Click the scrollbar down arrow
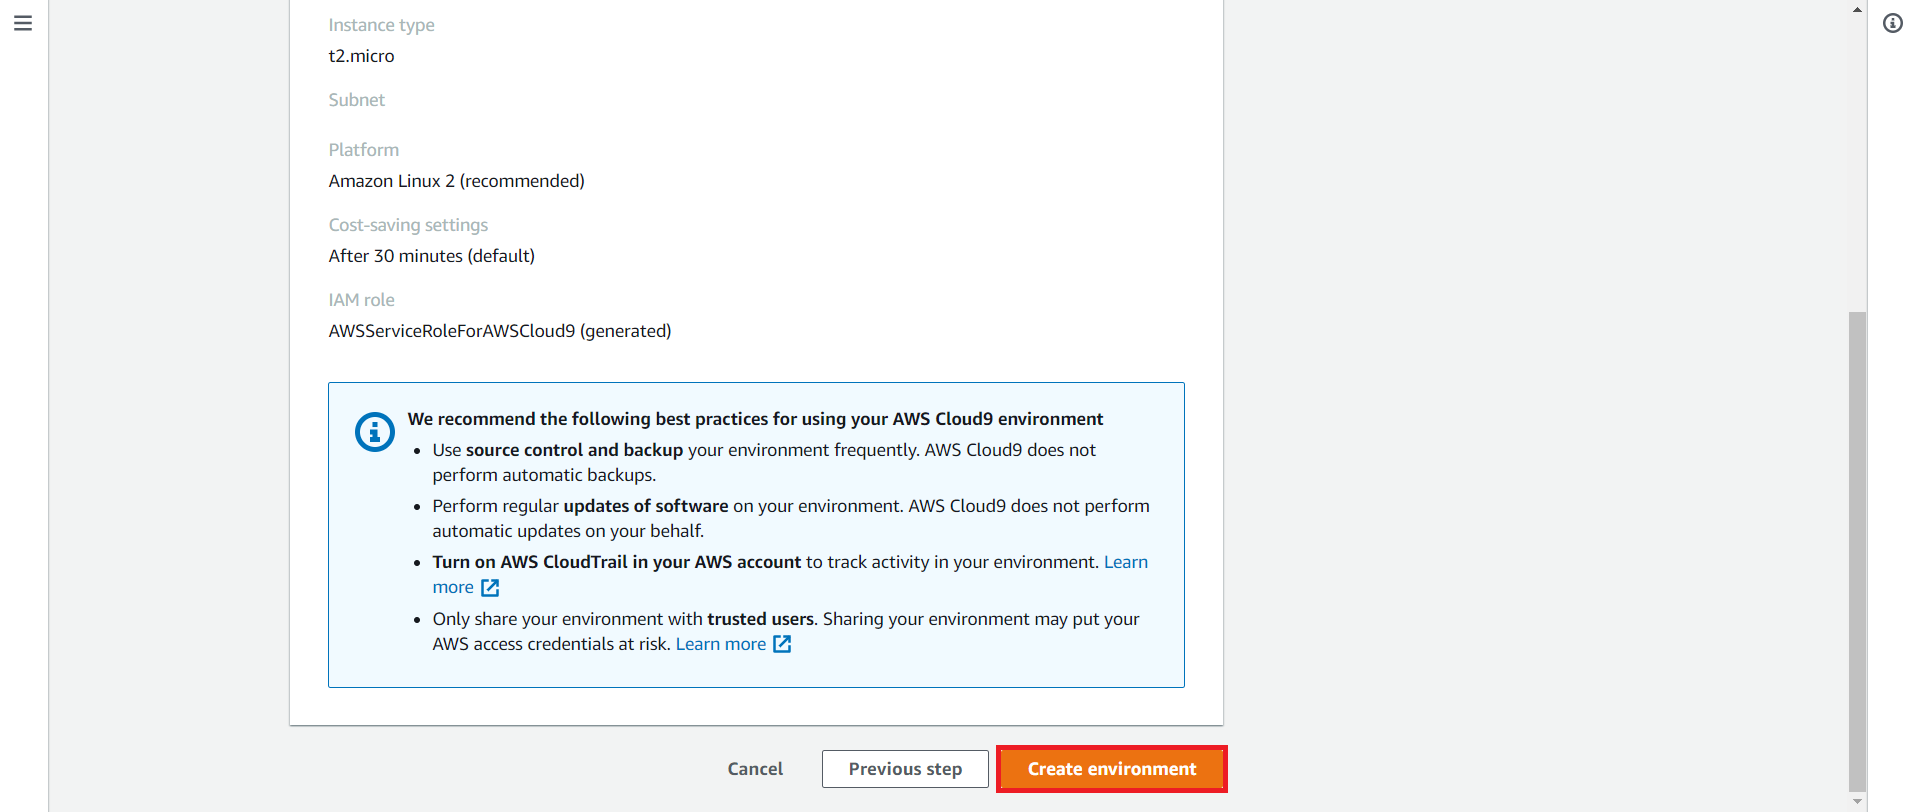Image resolution: width=1916 pixels, height=812 pixels. tap(1857, 802)
